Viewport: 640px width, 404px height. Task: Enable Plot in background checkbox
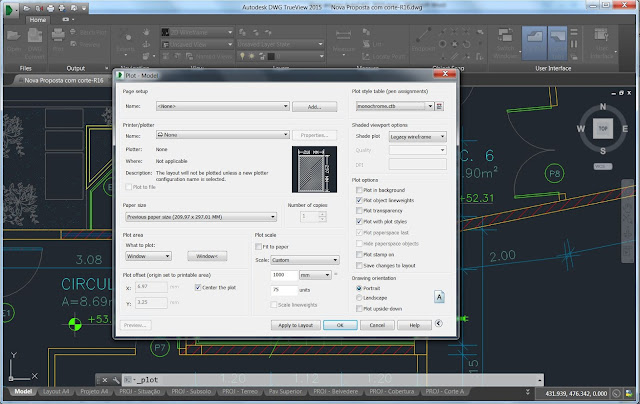359,188
